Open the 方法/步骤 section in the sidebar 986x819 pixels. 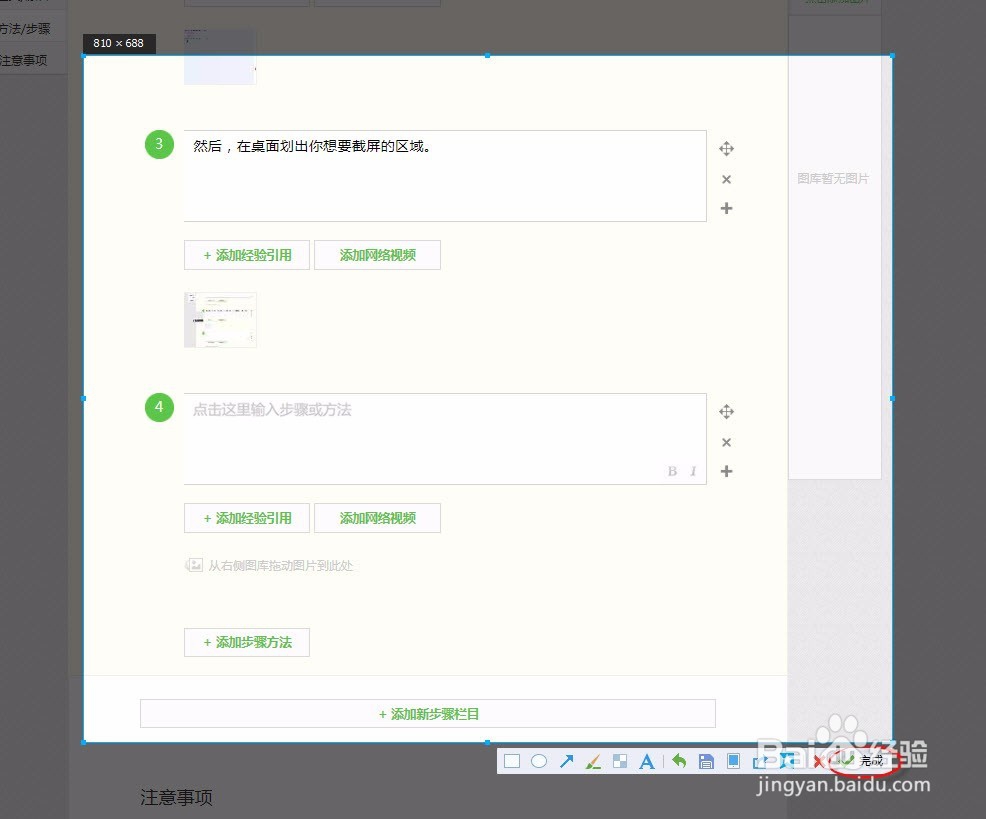tap(25, 29)
